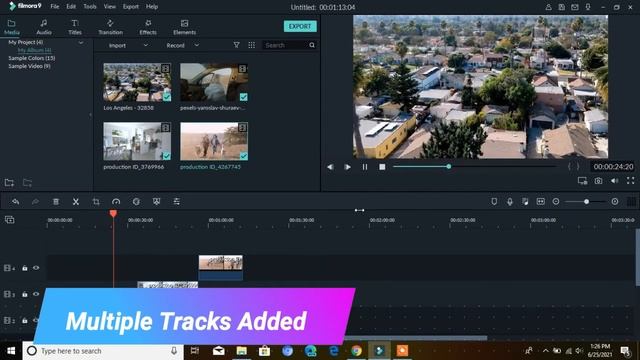Click the checkmark on Los Angeles clip thumbnail
The width and height of the screenshot is (640, 360).
[167, 97]
